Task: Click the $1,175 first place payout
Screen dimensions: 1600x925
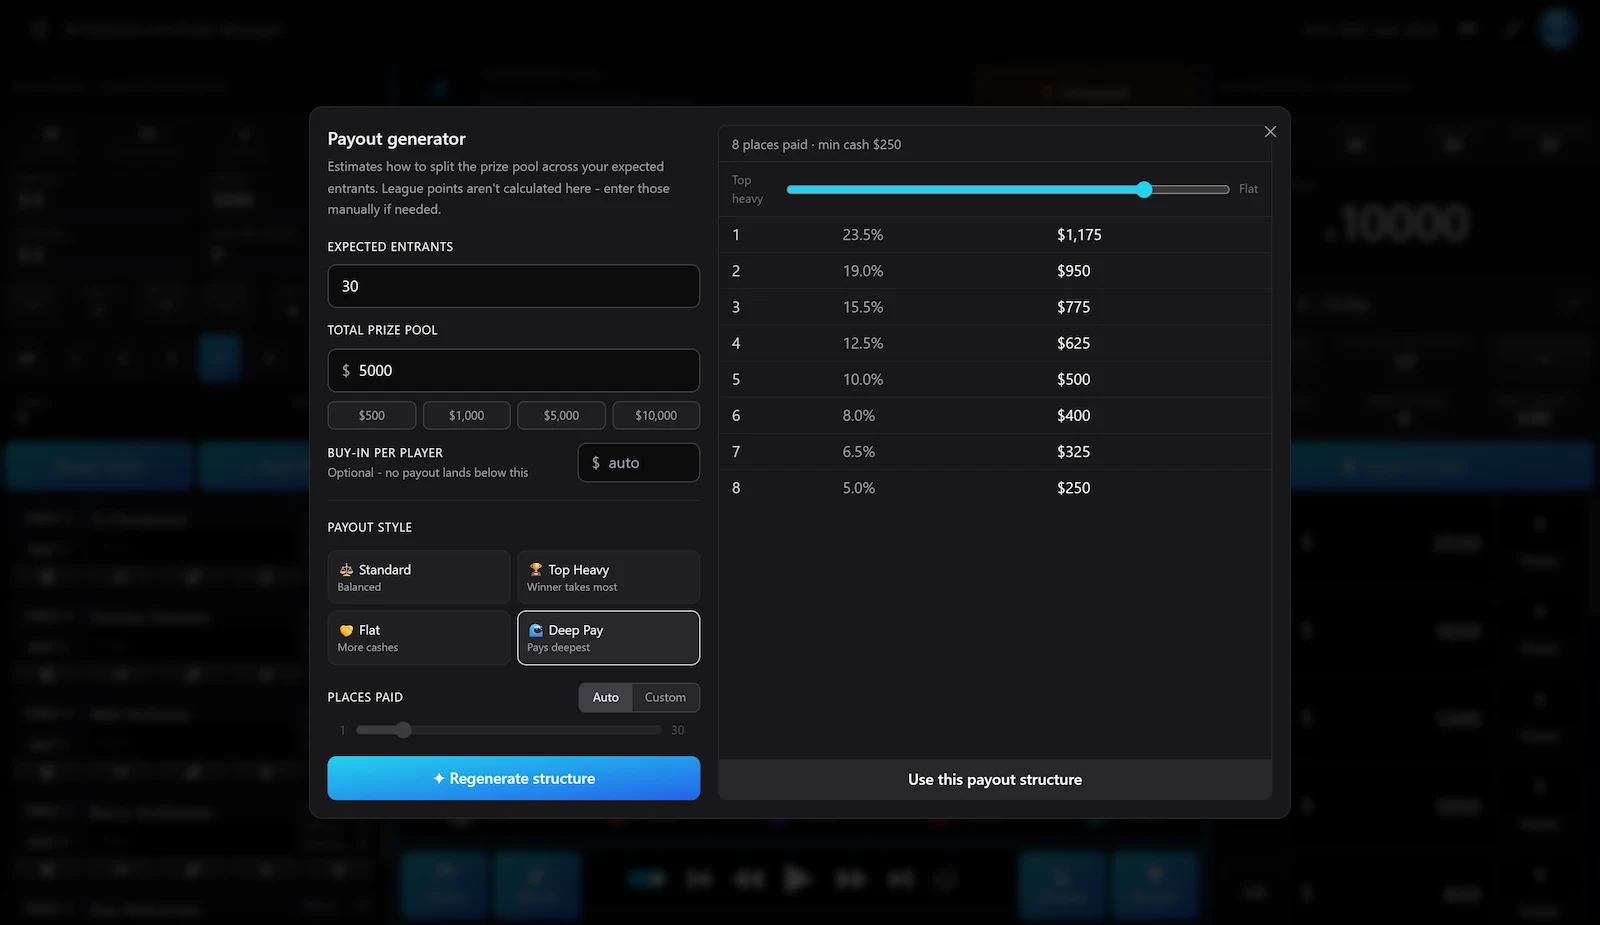Action: [x=1079, y=235]
